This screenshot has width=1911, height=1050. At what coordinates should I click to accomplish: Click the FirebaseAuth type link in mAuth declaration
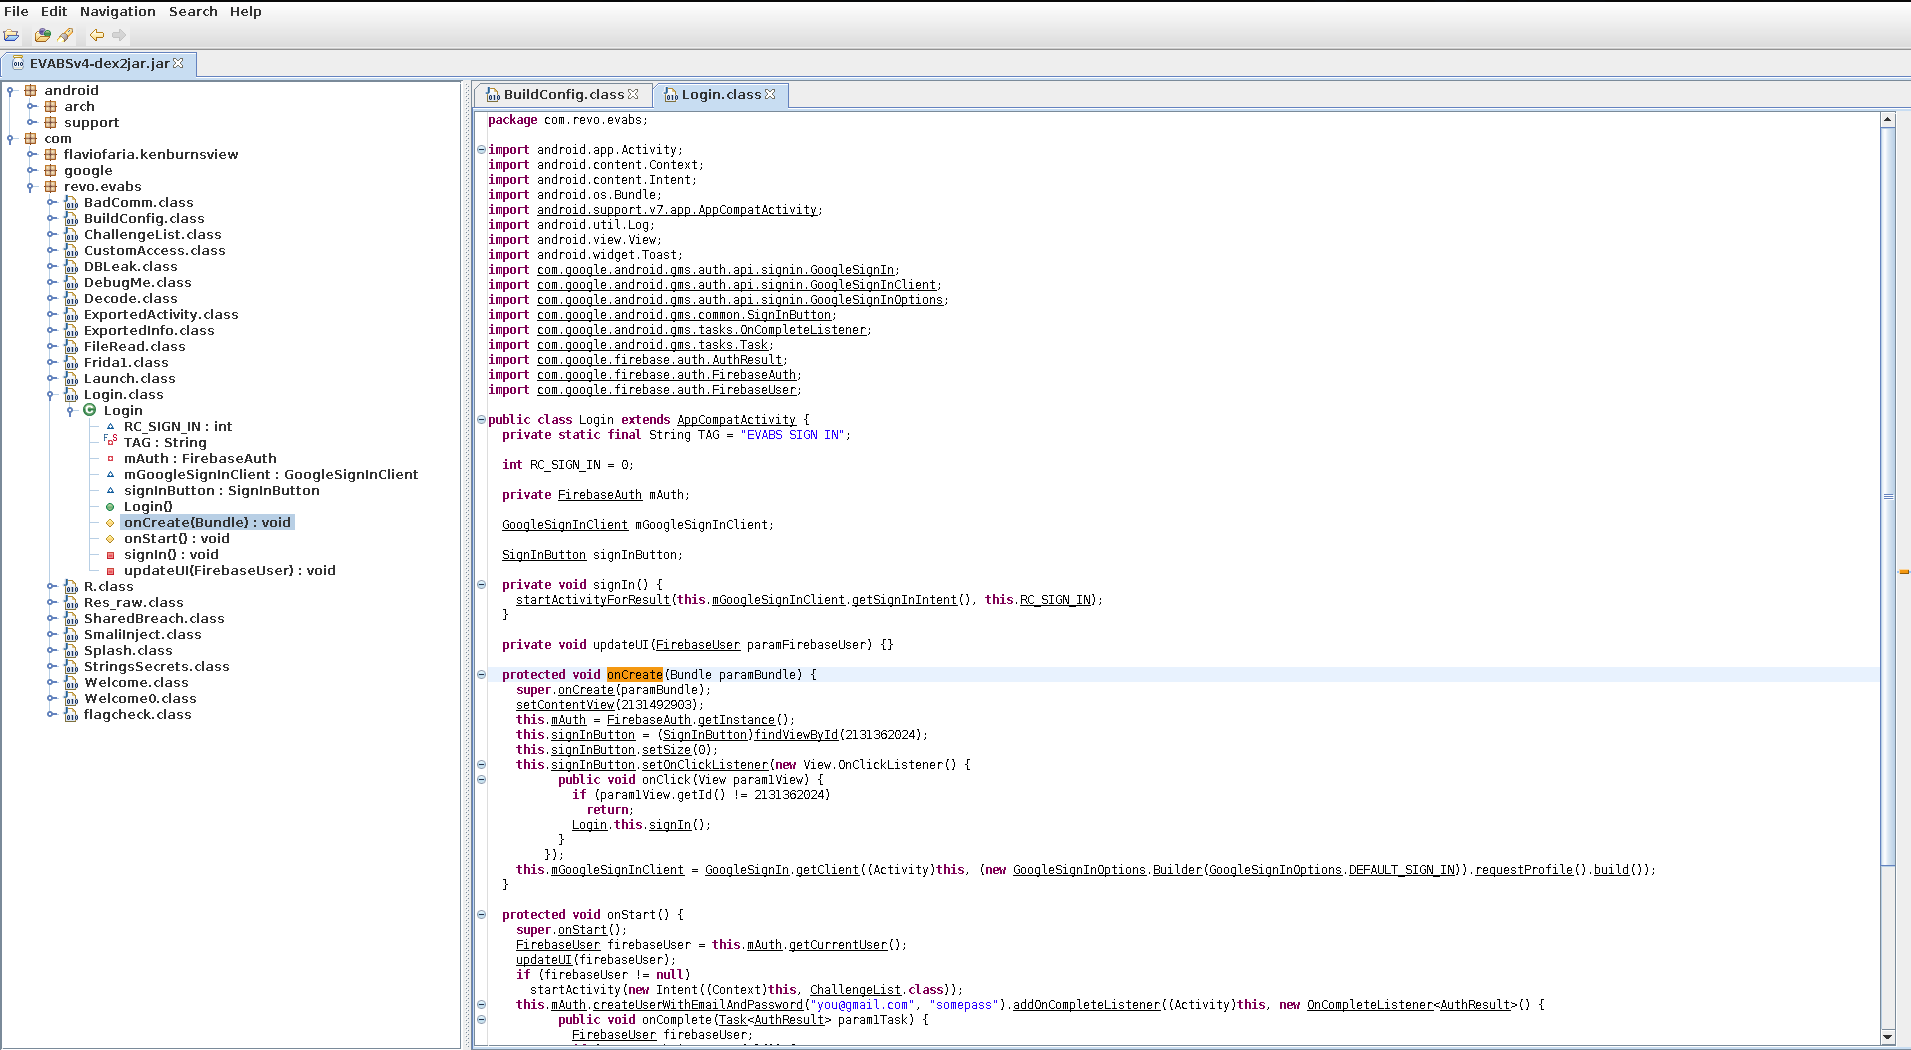pos(599,494)
